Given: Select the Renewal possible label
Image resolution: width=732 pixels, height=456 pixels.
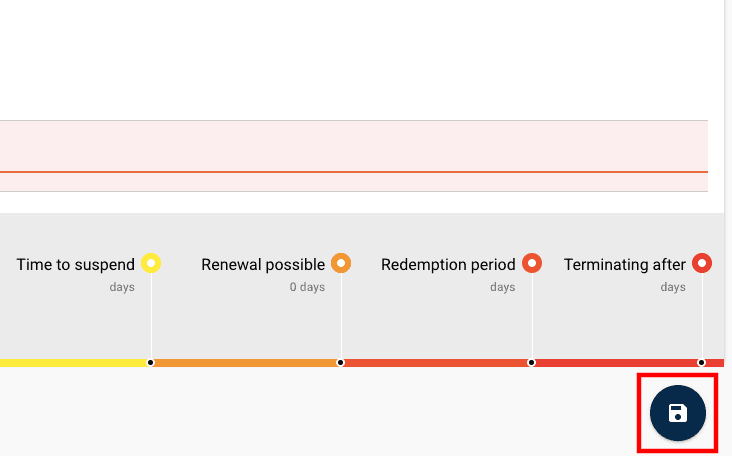Looking at the screenshot, I should click(x=263, y=265).
